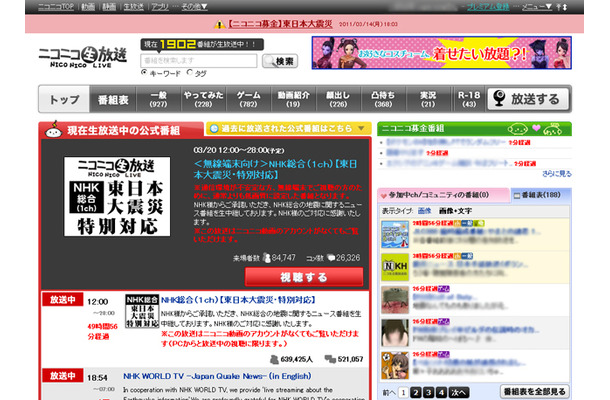Open ＜無線端末向け＞NHK総合(1ch) program link
610x400 pixels.
[275, 169]
